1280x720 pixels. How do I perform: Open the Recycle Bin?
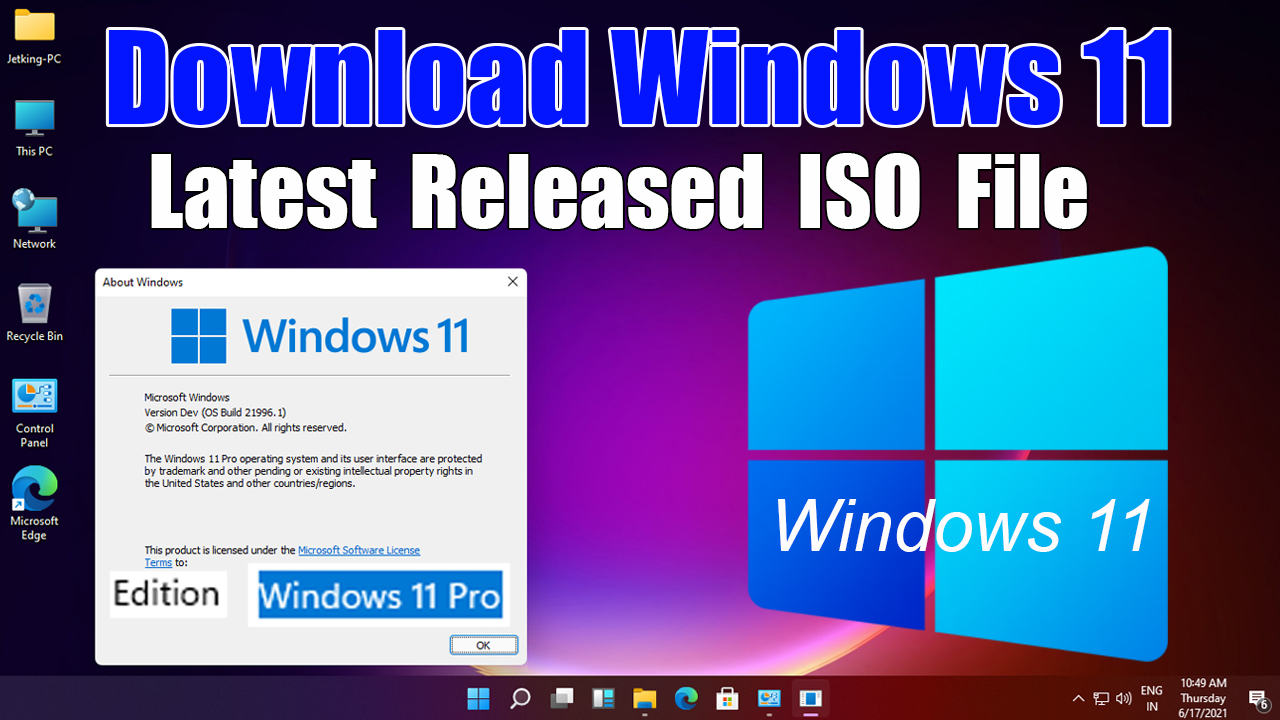pos(34,312)
